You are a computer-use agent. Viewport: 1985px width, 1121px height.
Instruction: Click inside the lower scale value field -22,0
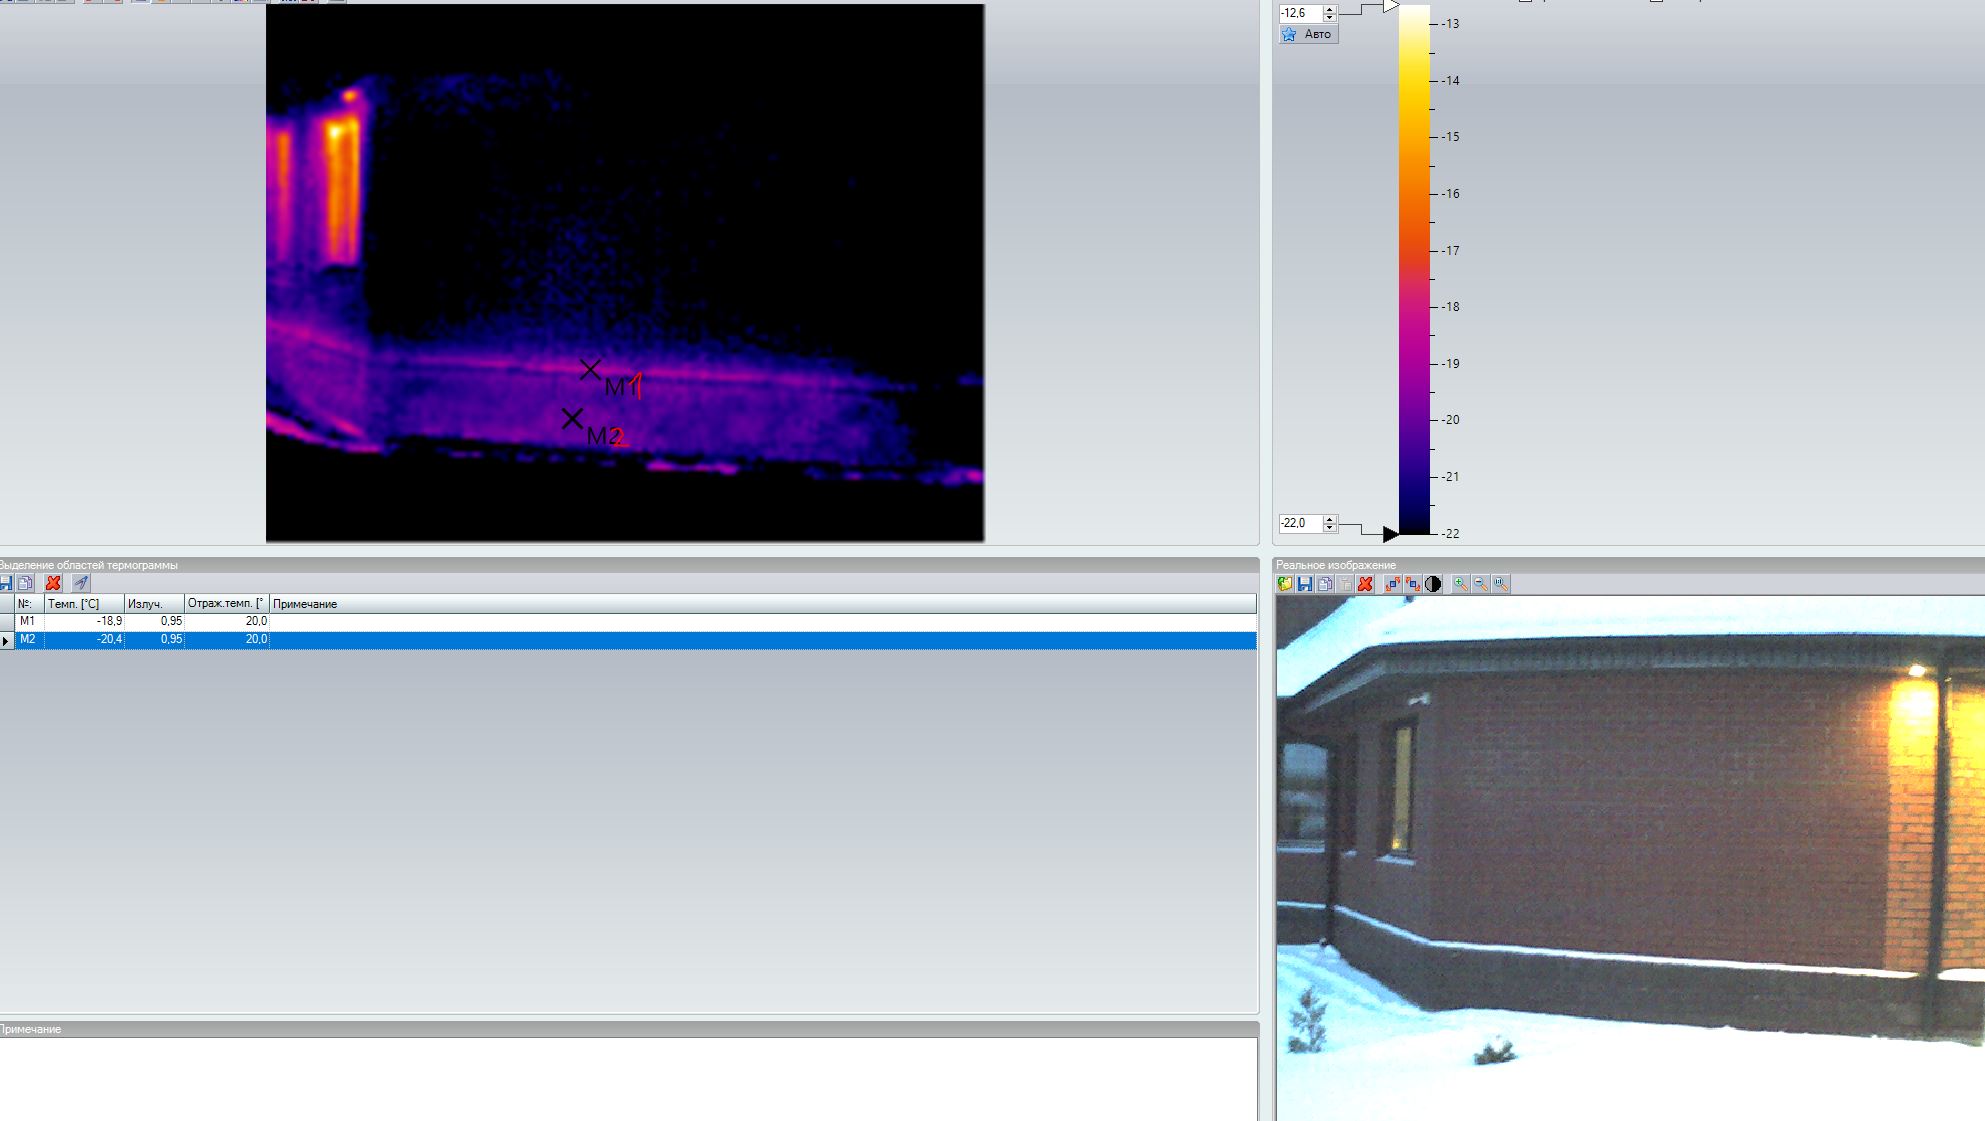[1298, 523]
